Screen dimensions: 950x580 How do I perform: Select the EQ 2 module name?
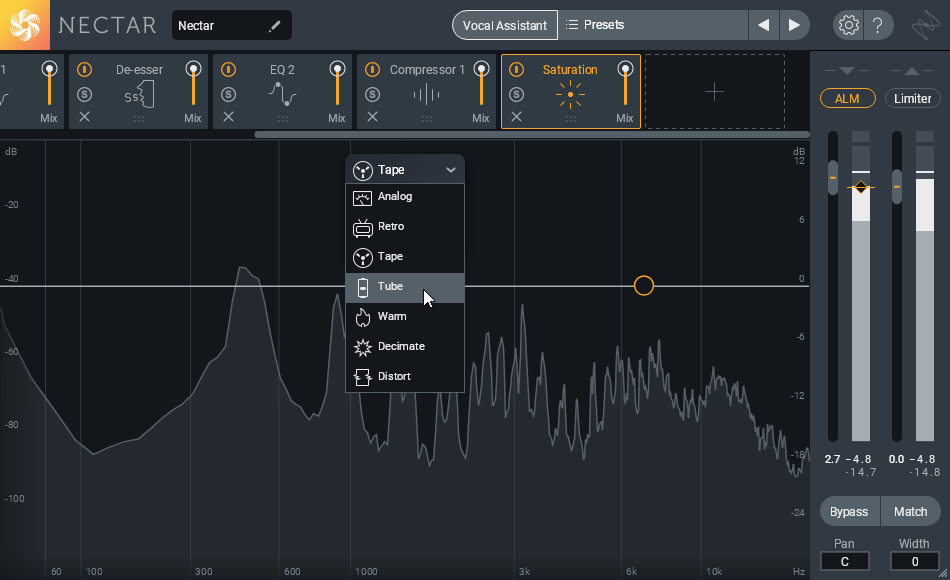pos(282,70)
